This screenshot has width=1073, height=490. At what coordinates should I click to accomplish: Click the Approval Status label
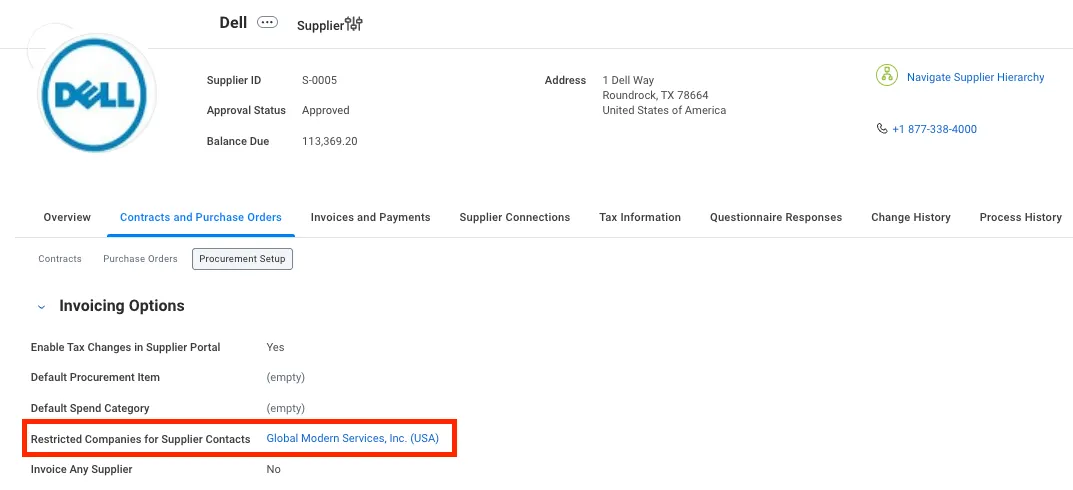click(246, 110)
